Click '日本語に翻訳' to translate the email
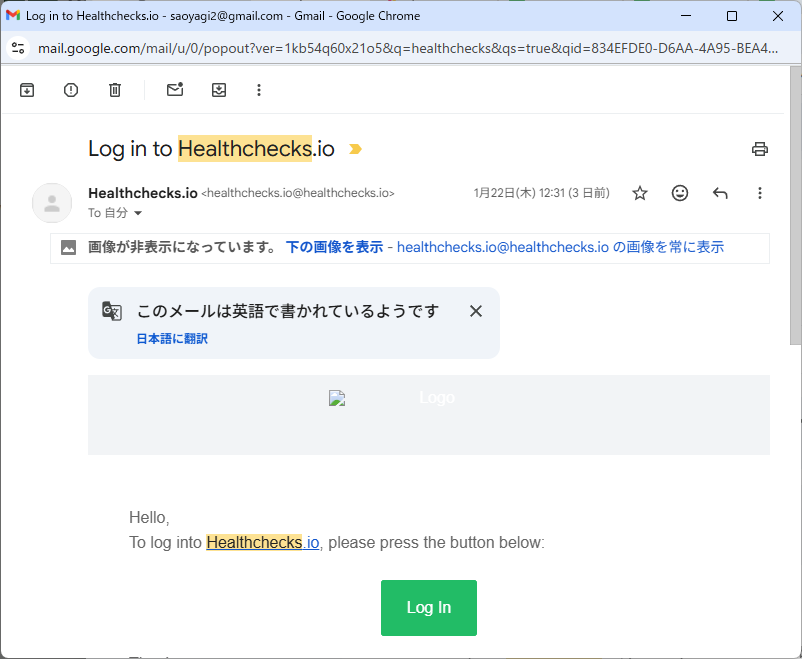Image resolution: width=802 pixels, height=659 pixels. coord(172,339)
